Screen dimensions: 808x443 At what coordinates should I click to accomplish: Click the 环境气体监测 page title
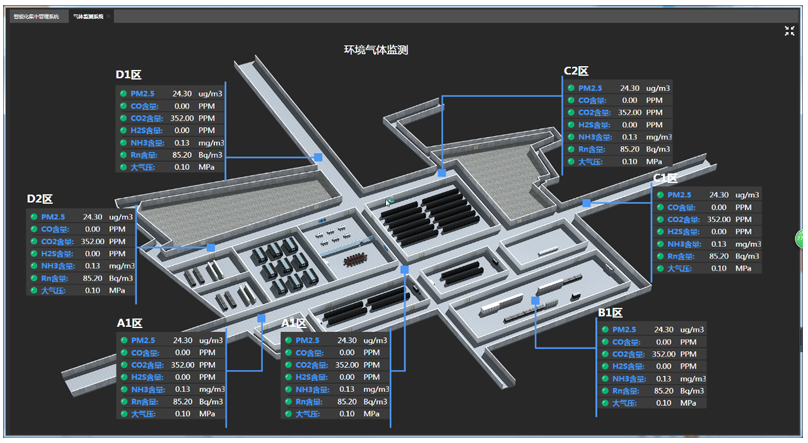pyautogui.click(x=375, y=50)
